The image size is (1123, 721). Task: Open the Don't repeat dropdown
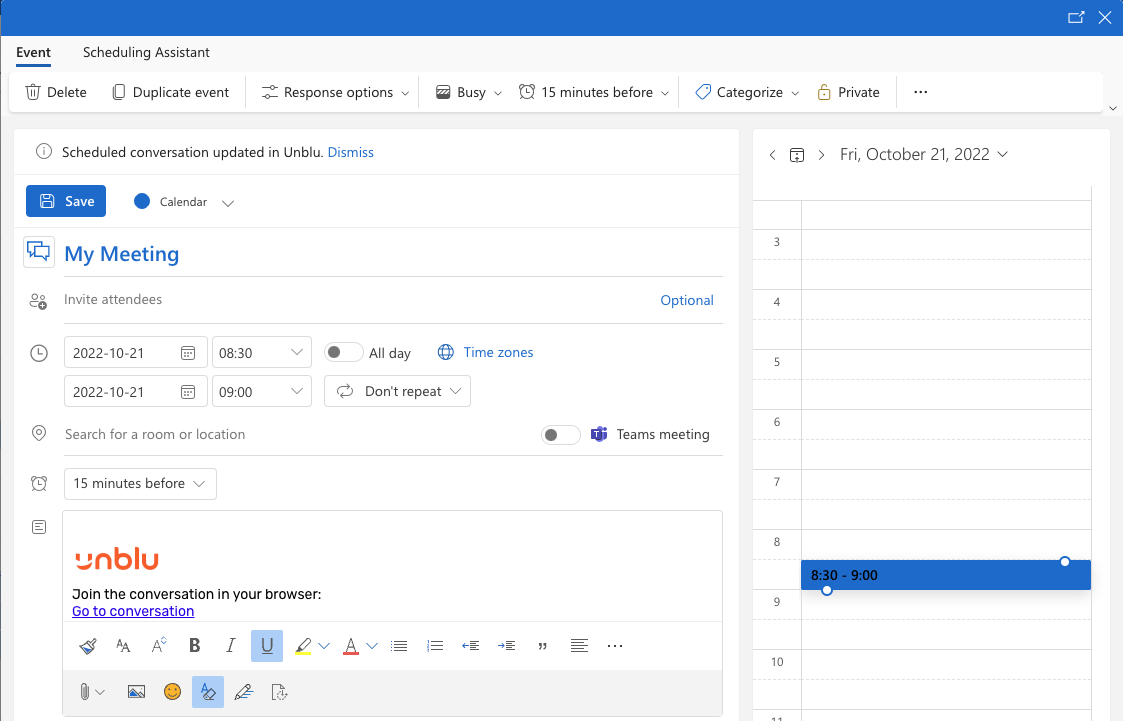[x=397, y=392]
